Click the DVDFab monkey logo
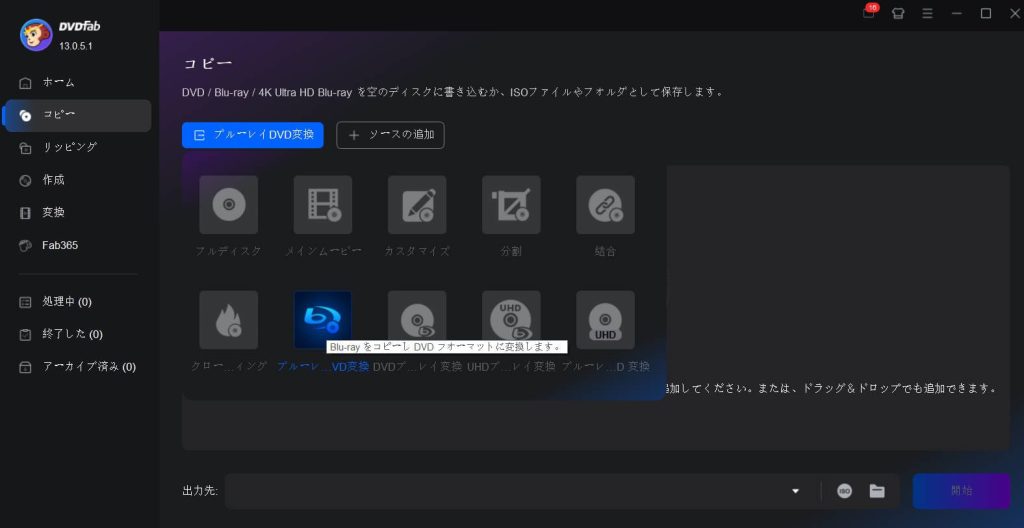1024x528 pixels. tap(37, 35)
